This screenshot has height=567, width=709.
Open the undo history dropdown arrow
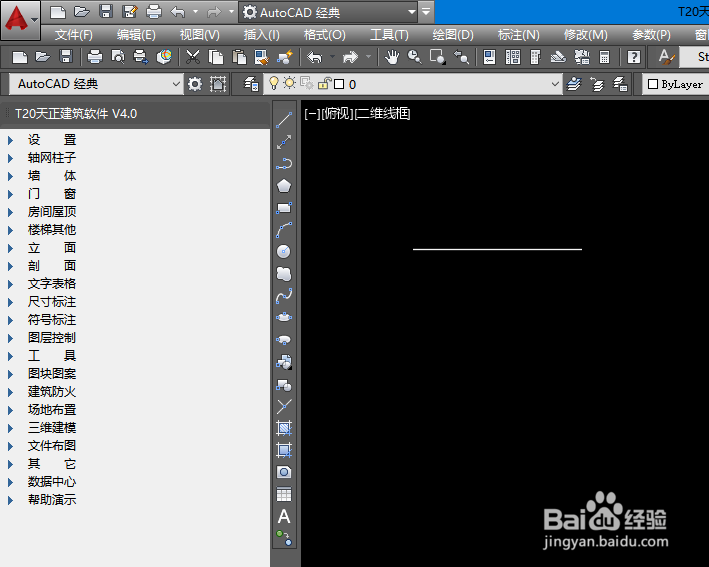[x=195, y=12]
